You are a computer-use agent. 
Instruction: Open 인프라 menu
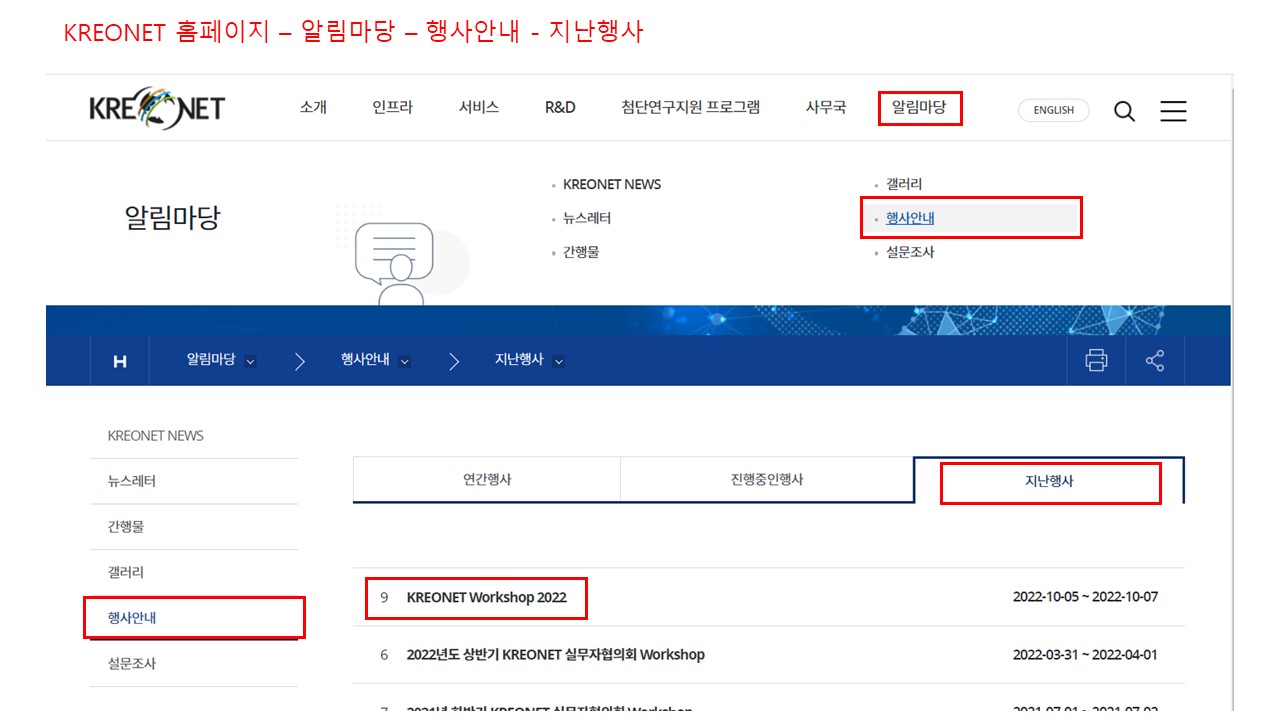[392, 107]
